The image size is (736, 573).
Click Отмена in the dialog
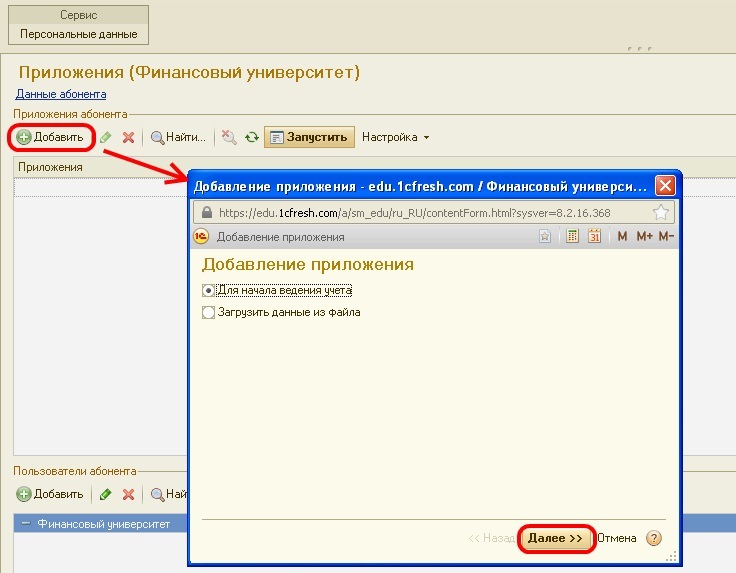617,538
